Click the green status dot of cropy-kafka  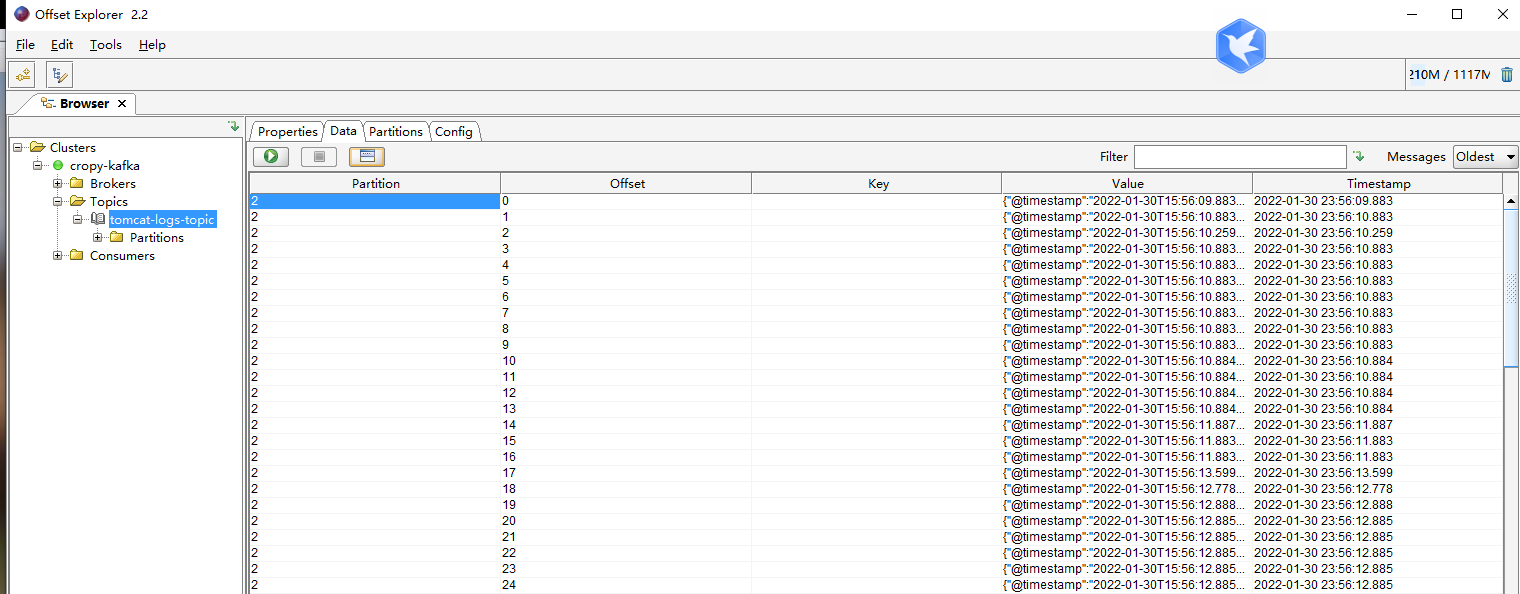pos(58,166)
